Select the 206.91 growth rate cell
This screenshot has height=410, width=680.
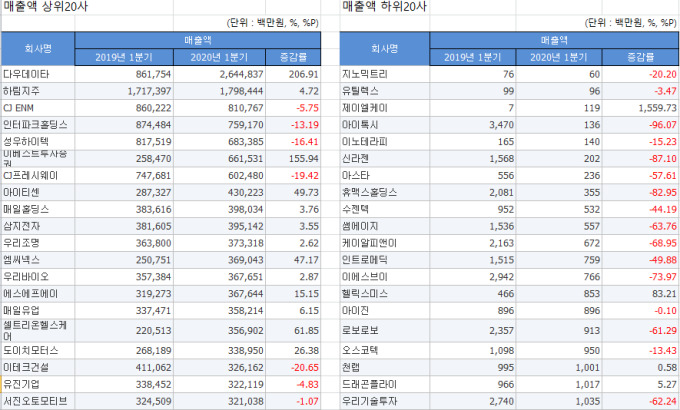point(293,74)
